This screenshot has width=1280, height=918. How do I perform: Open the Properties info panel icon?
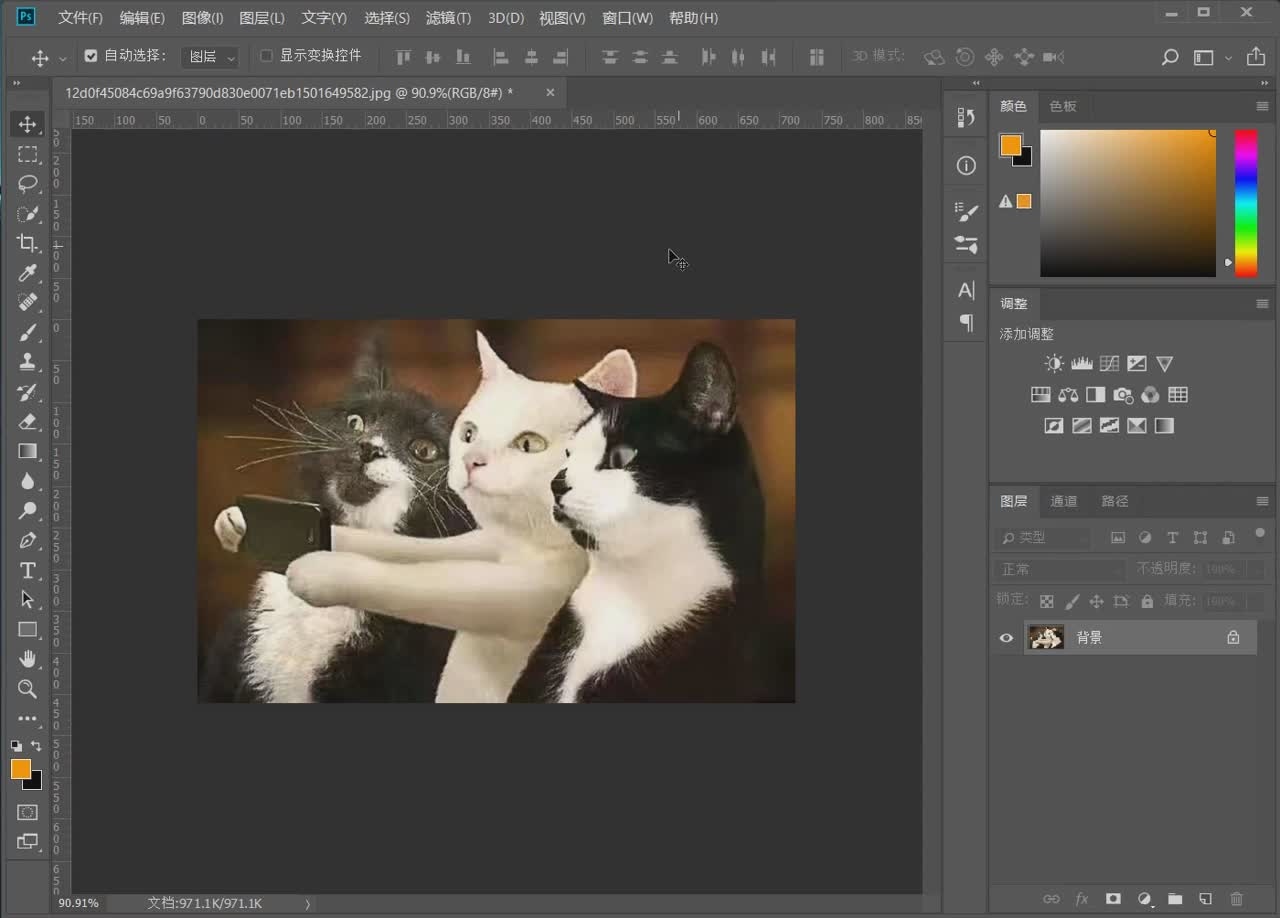pos(966,166)
